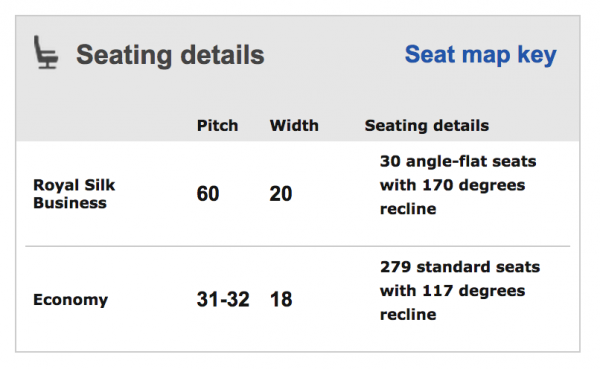Viewport: 600px width, 369px height.
Task: Click the Economy width value 18
Action: (x=281, y=299)
